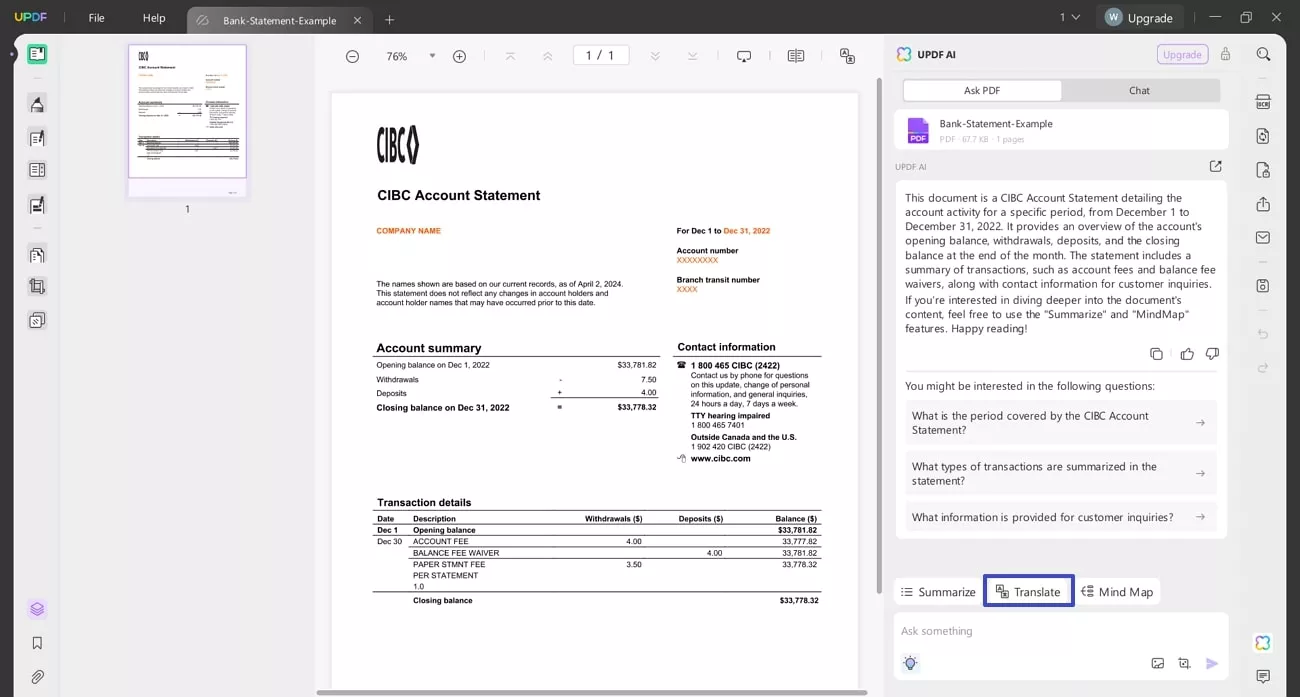Open the Prepare Form tool
Image resolution: width=1300 pixels, height=697 pixels.
coord(37,170)
